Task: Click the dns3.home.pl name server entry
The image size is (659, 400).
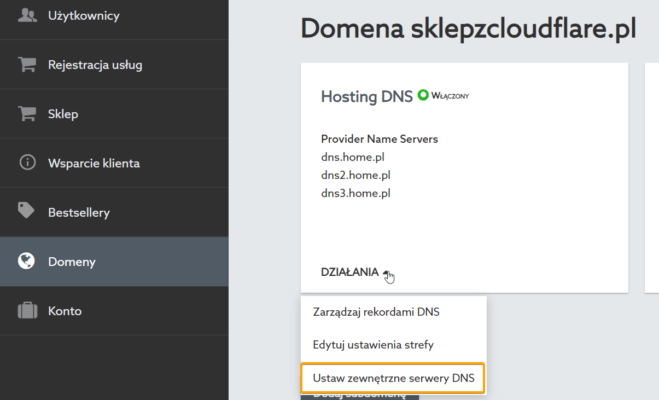Action: [x=358, y=193]
